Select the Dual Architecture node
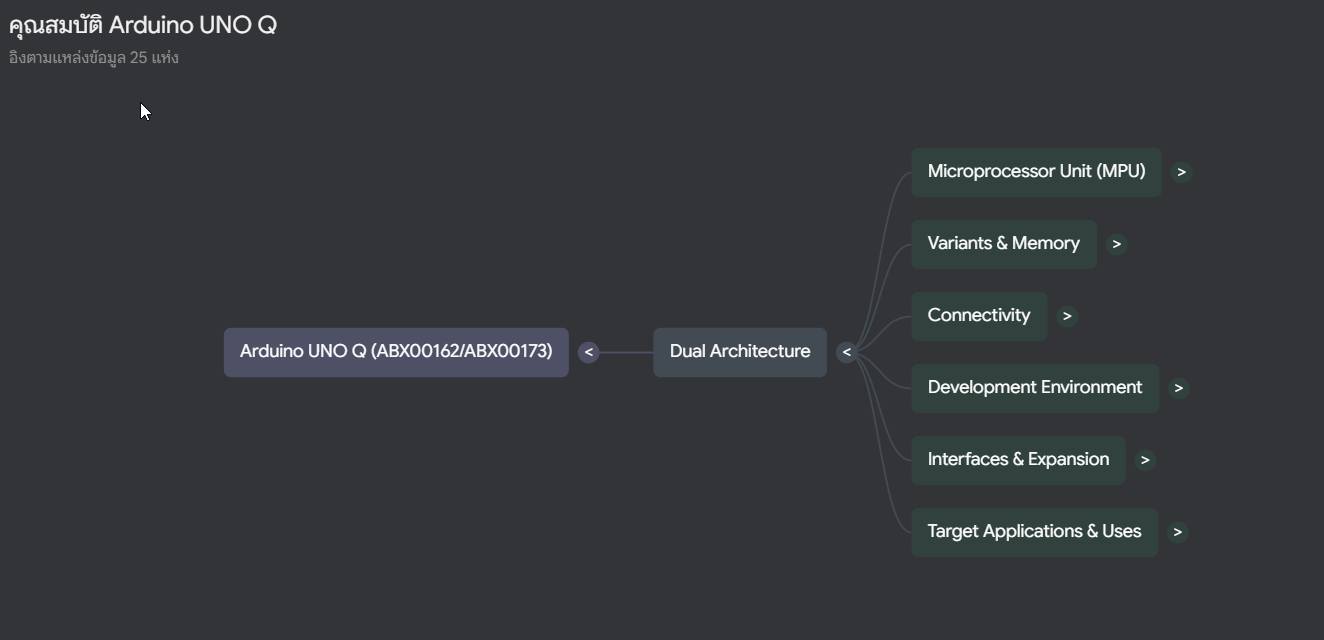The width and height of the screenshot is (1324, 640). tap(740, 352)
